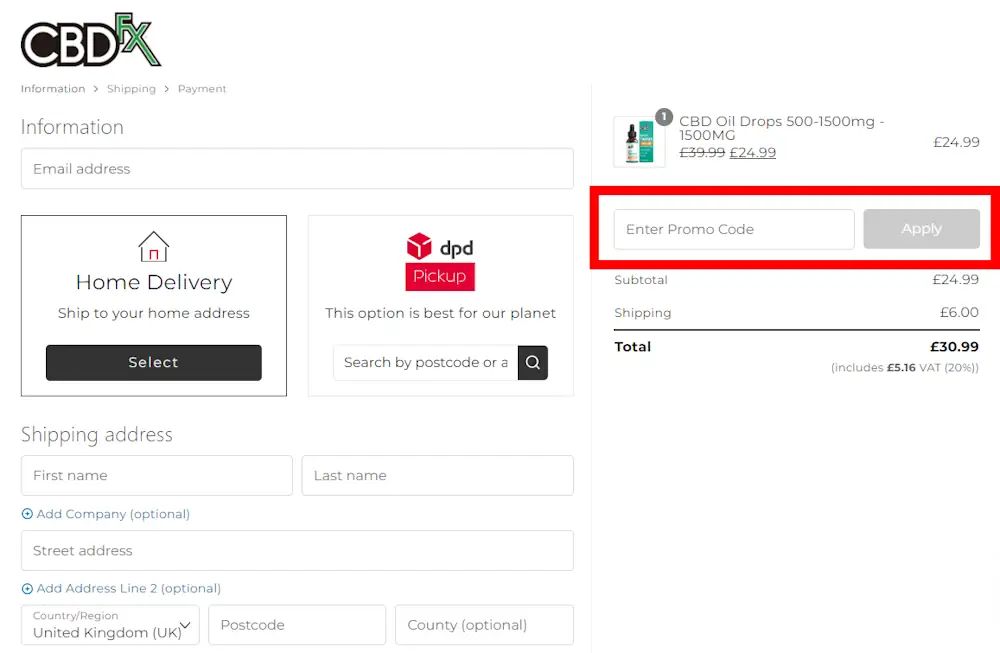Focus the Email address field
This screenshot has width=1000, height=653.
(x=297, y=169)
